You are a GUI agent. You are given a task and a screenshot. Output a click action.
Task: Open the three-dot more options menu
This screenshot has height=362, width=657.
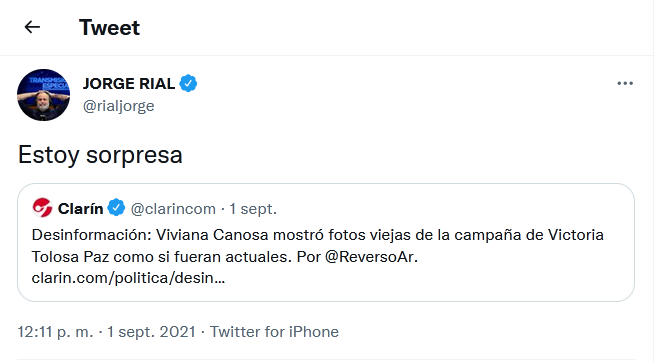[x=625, y=83]
